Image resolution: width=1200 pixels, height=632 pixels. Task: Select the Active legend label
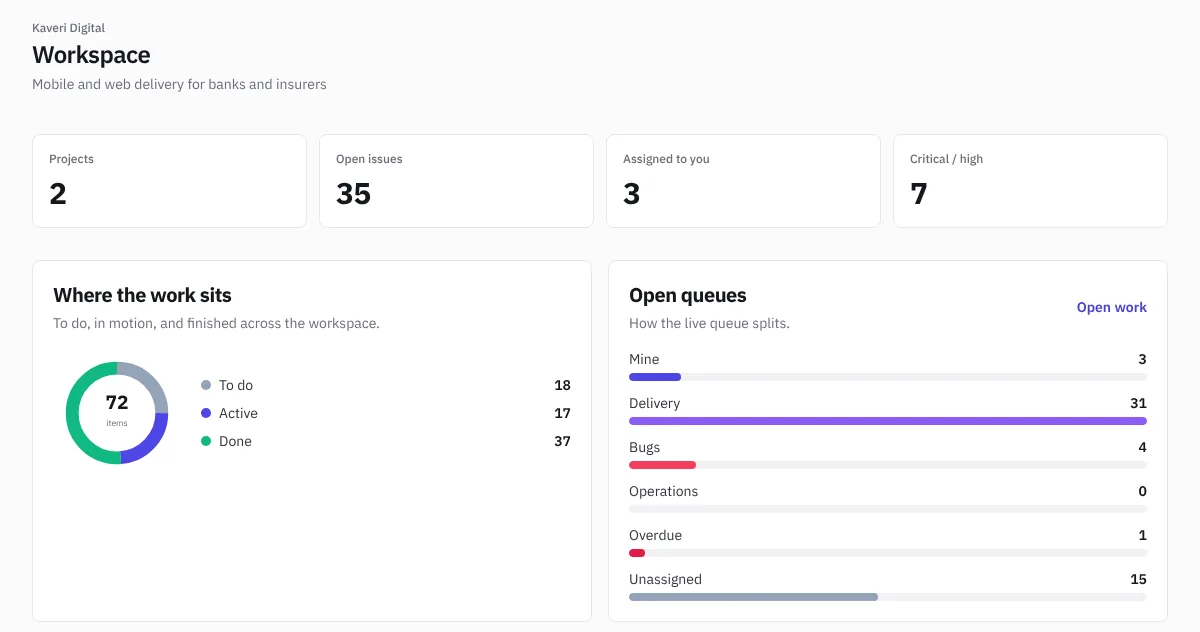tap(238, 413)
